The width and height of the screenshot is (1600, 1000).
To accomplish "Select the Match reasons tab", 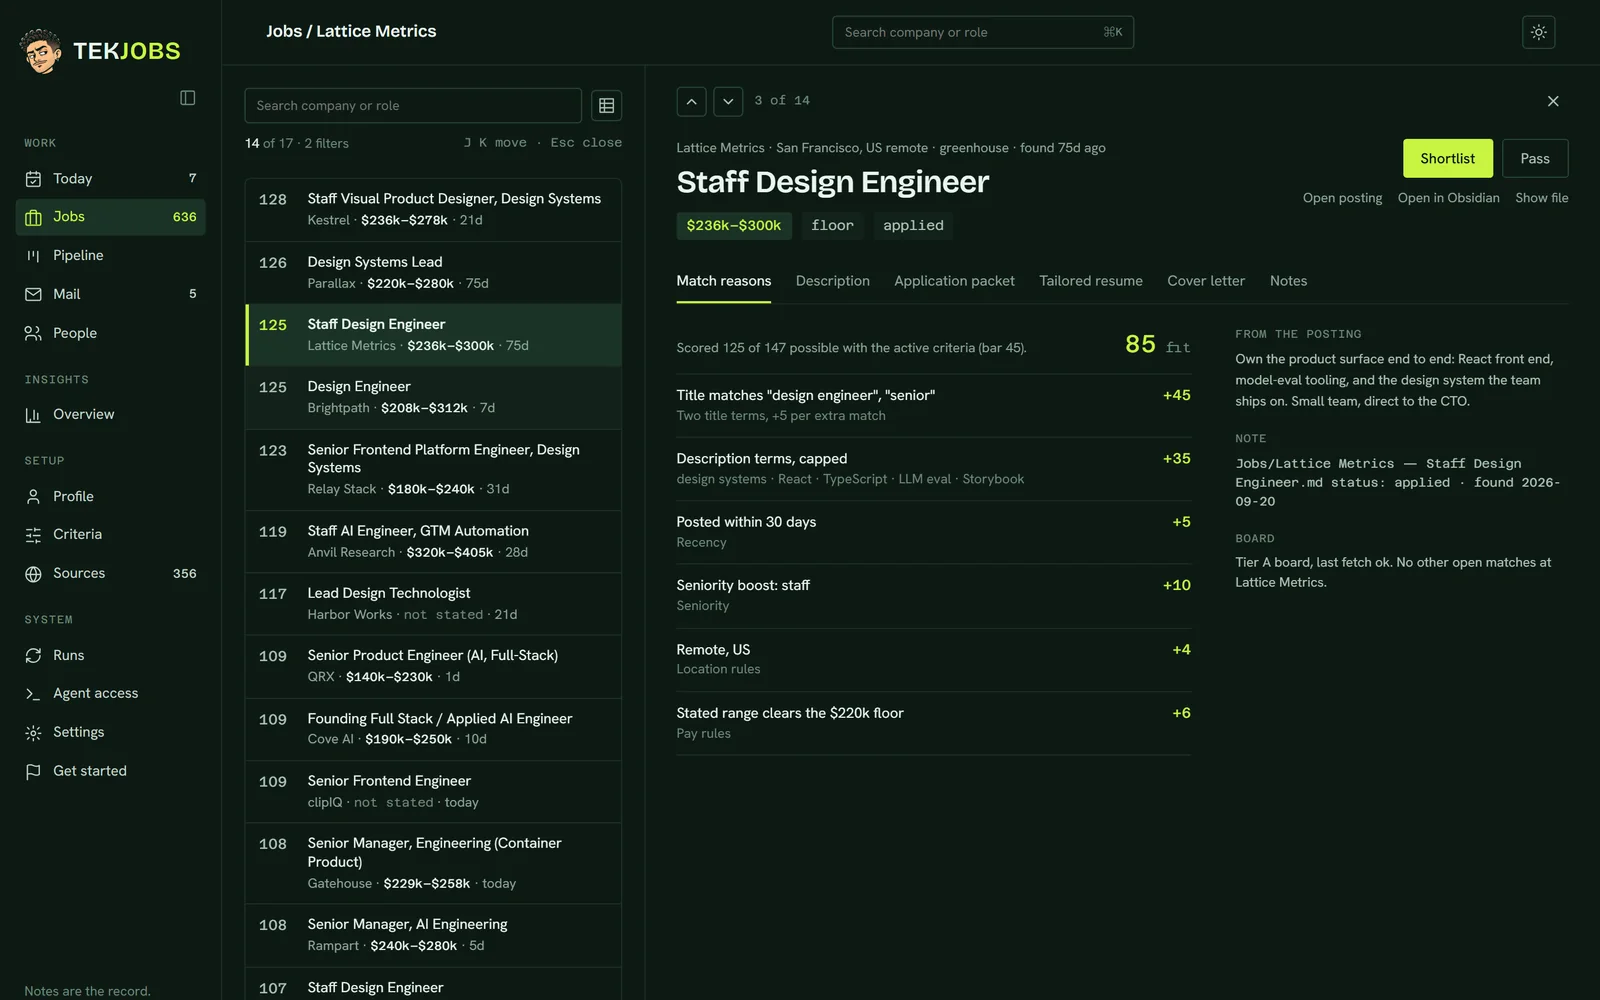I will click(x=723, y=281).
